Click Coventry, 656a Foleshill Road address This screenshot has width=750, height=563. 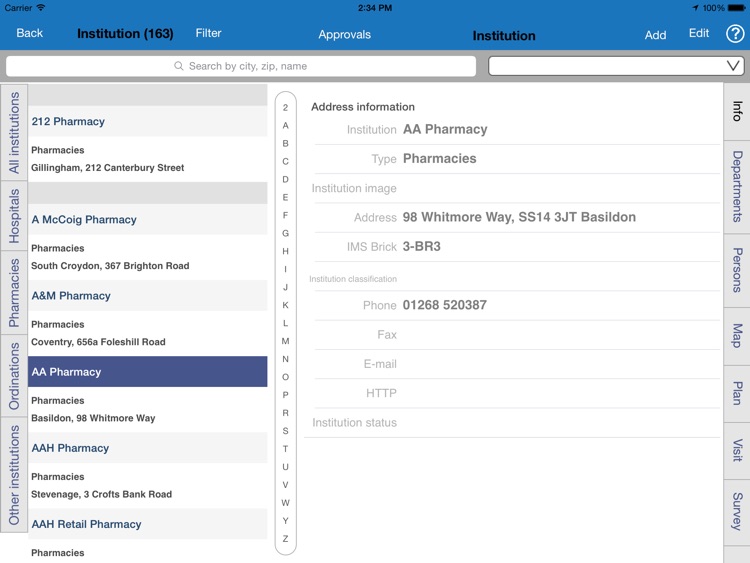click(98, 342)
